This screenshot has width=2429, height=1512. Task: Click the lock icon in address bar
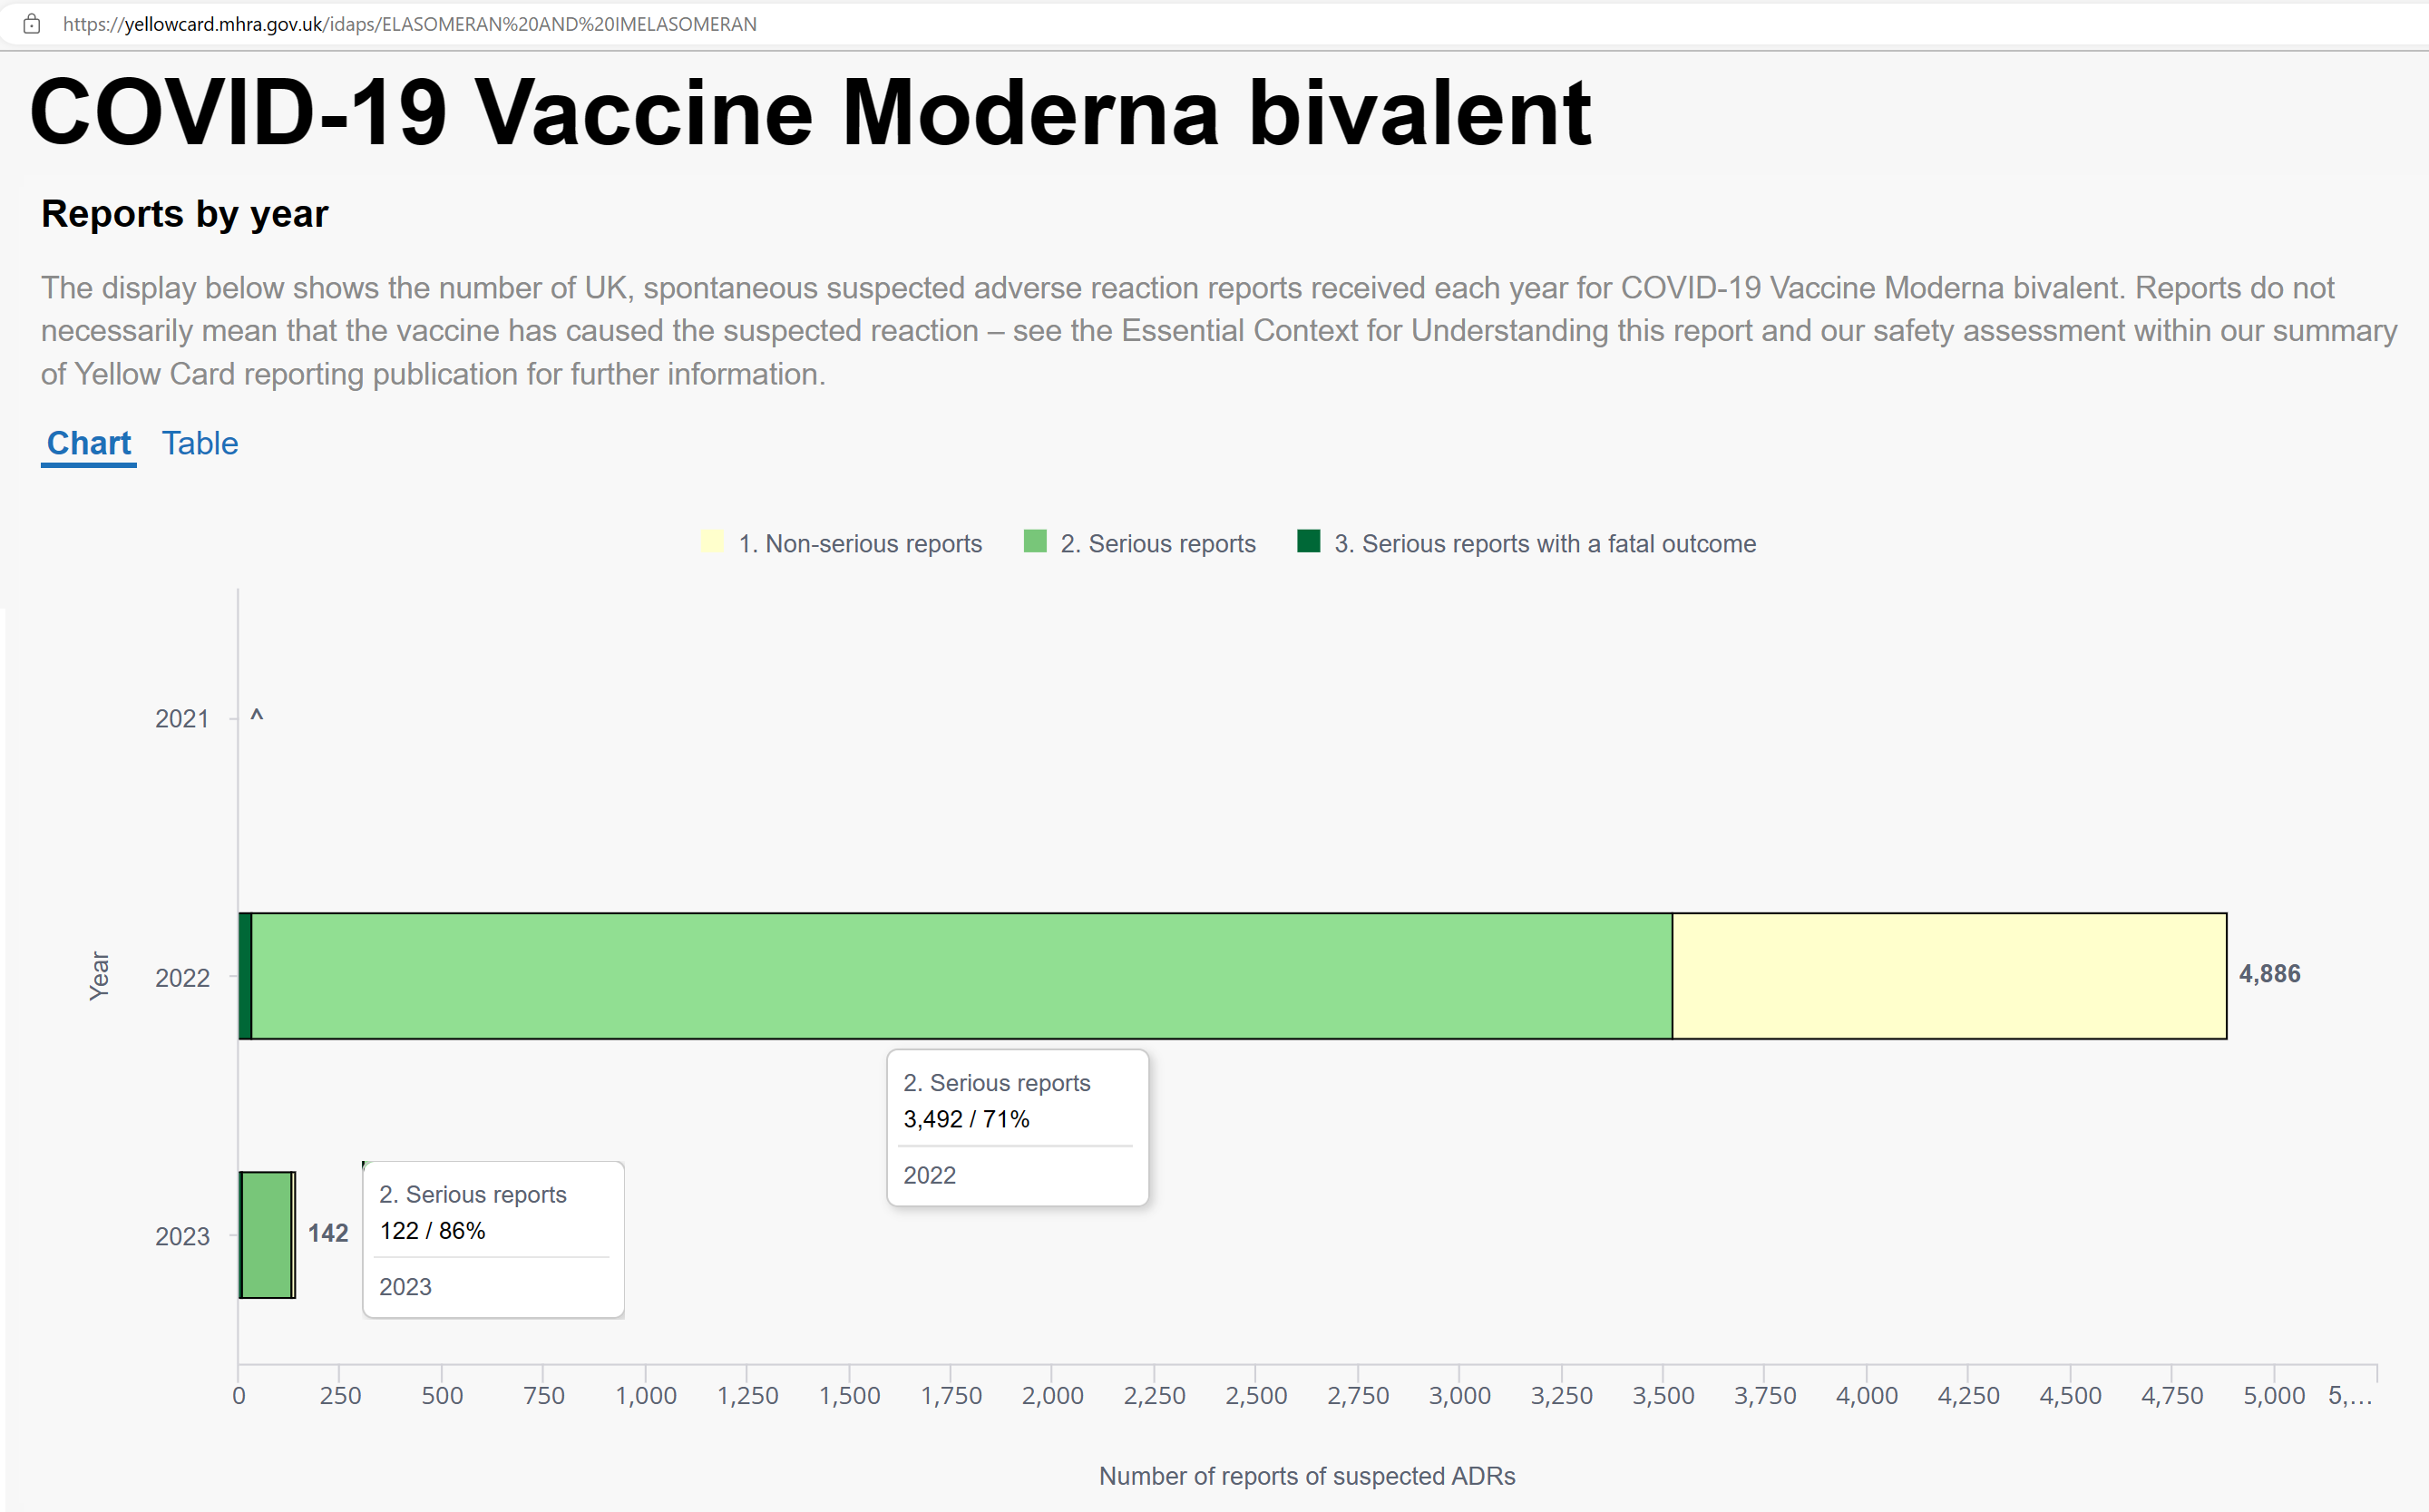(x=32, y=24)
